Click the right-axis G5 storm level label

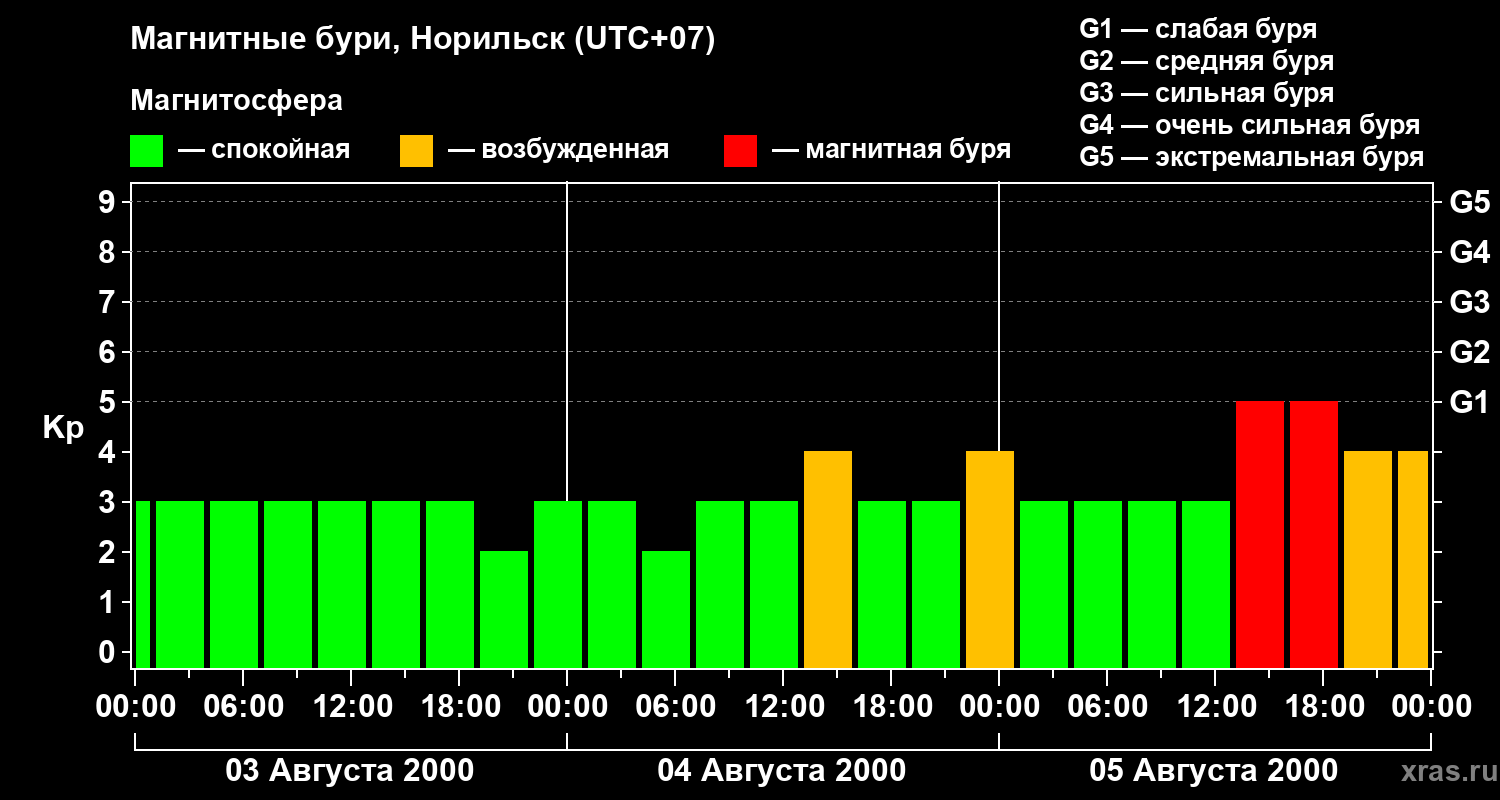tap(1469, 202)
